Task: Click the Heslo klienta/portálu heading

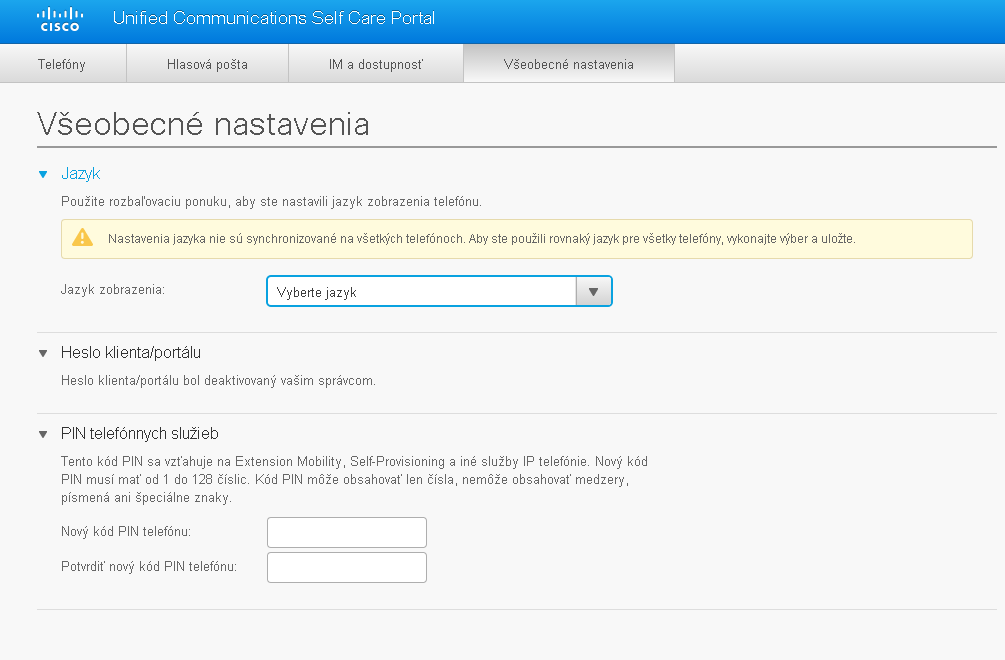Action: [131, 352]
